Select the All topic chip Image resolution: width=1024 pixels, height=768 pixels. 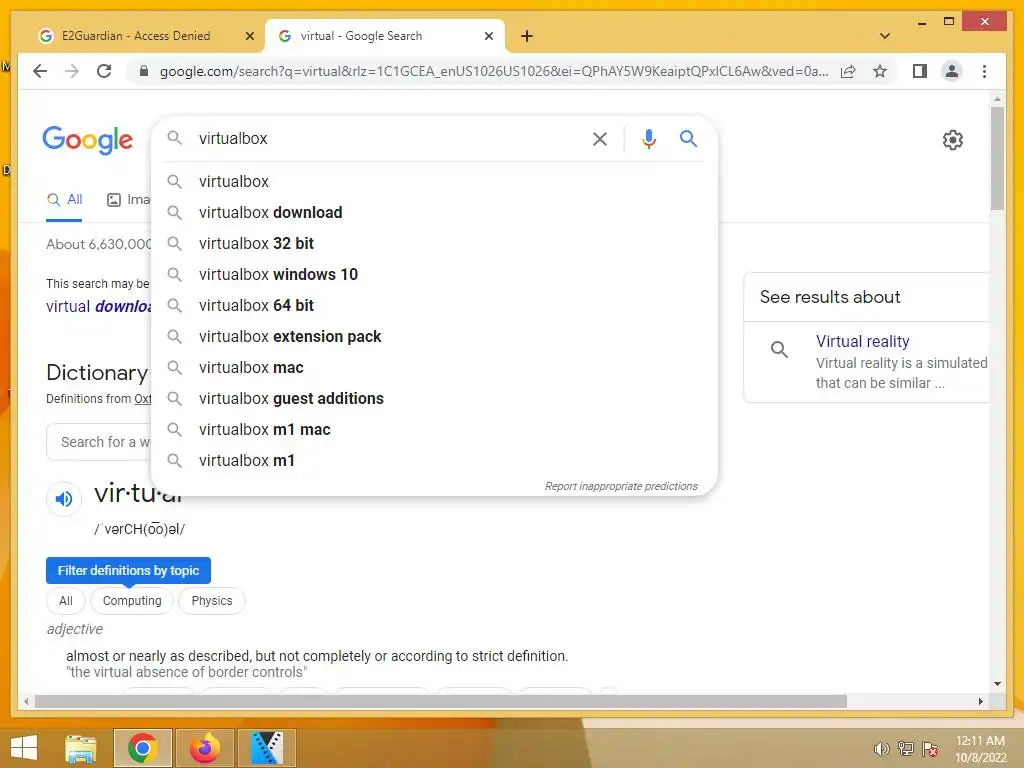point(65,601)
